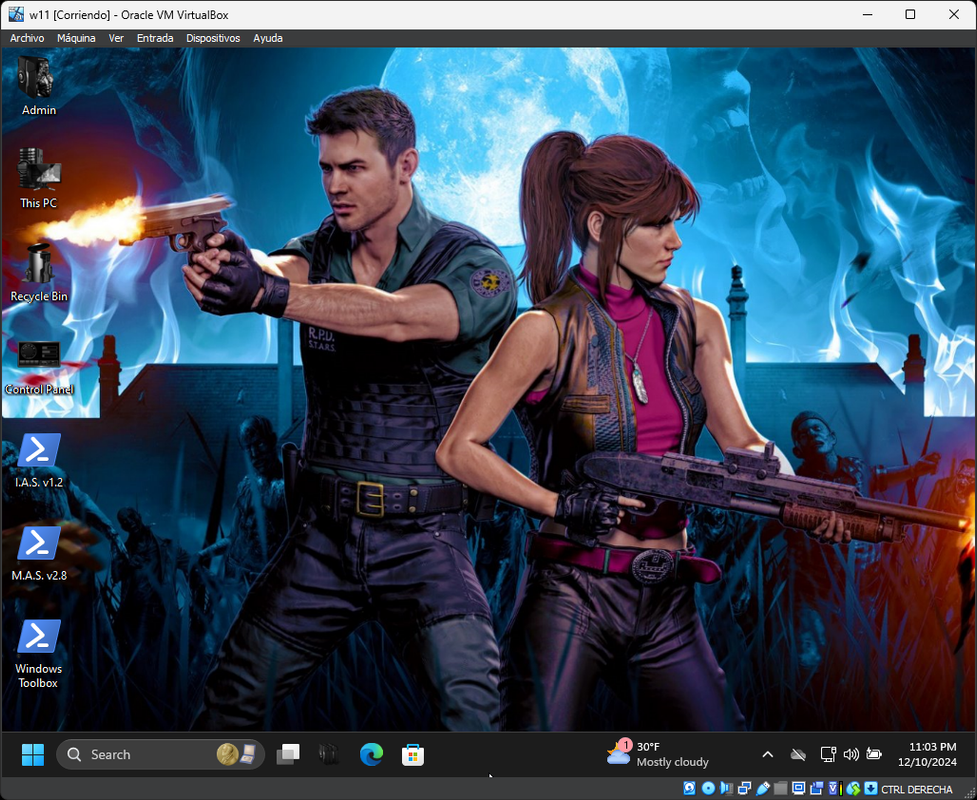This screenshot has height=800, width=977.
Task: Launch Microsoft Edge from the taskbar
Action: pyautogui.click(x=371, y=755)
